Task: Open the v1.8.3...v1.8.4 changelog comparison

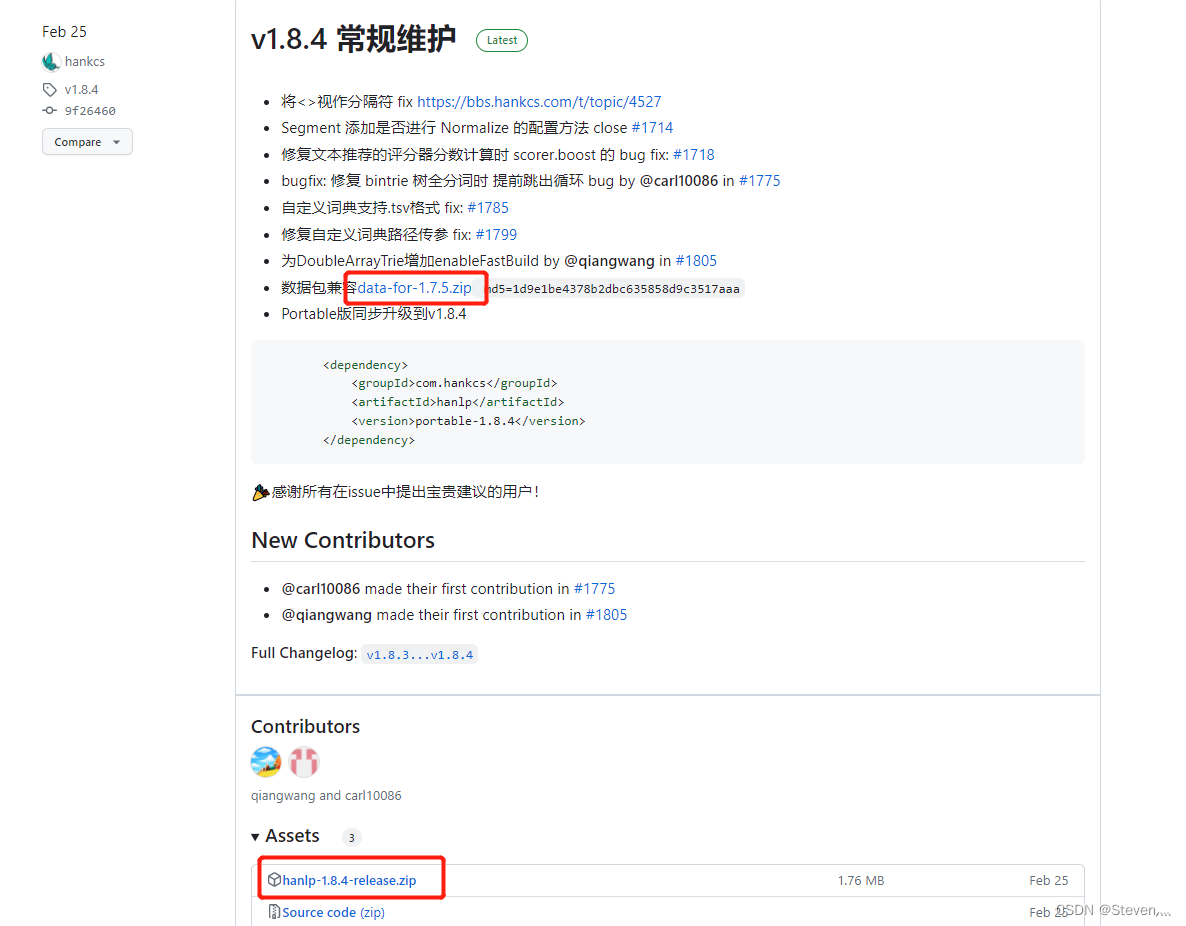Action: pyautogui.click(x=419, y=654)
